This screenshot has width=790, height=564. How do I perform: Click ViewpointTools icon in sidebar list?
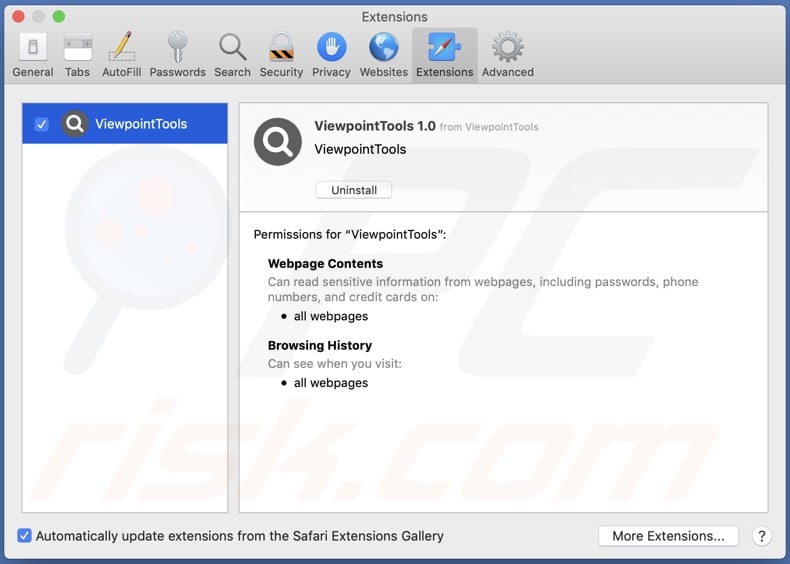(x=75, y=123)
